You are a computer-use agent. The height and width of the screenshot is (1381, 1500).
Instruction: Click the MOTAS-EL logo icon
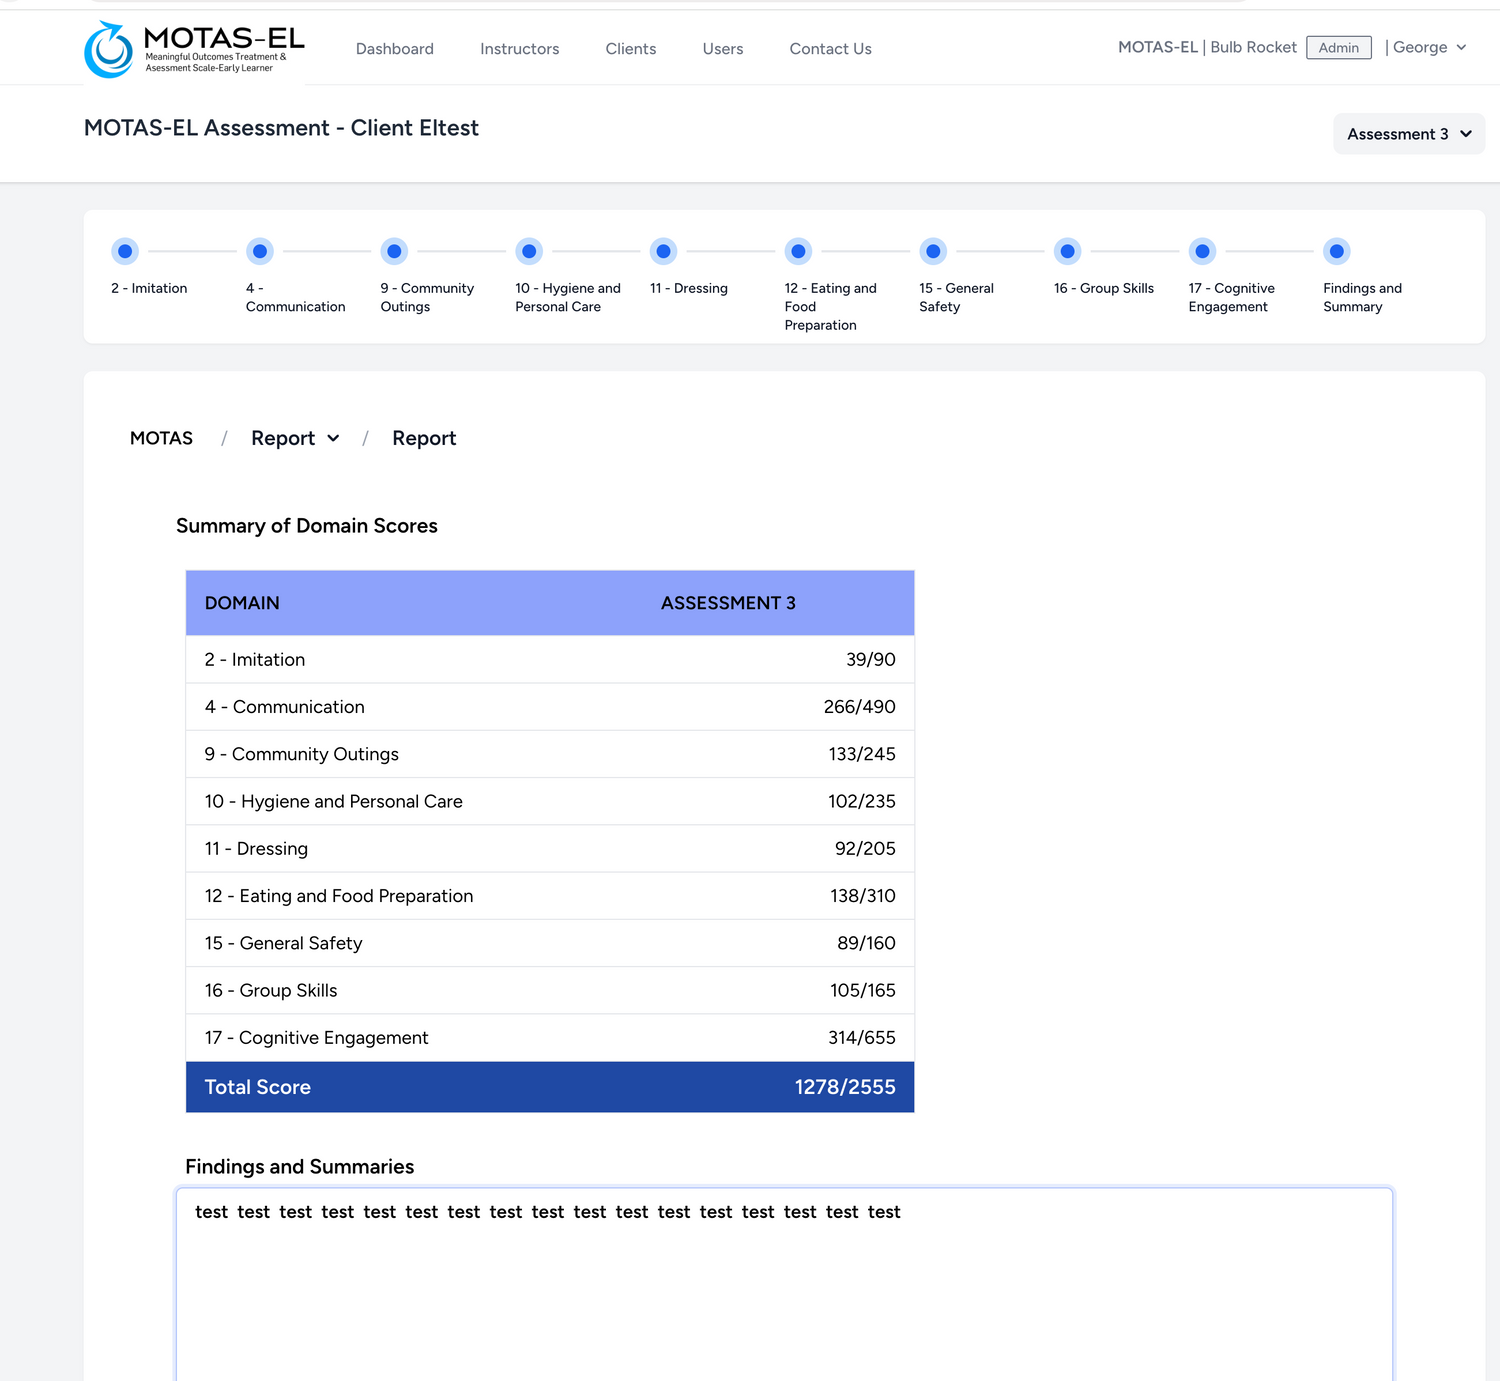tap(108, 50)
